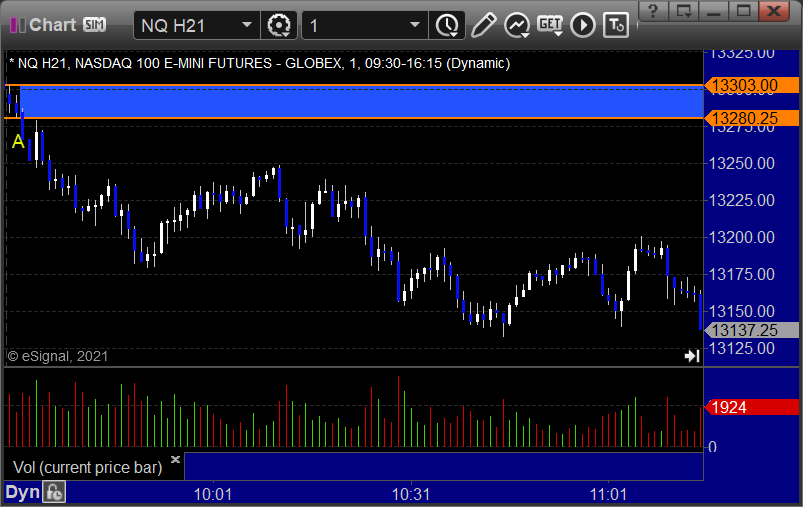The image size is (803, 507).
Task: Click the chart title NQ H21 text
Action: point(259,64)
